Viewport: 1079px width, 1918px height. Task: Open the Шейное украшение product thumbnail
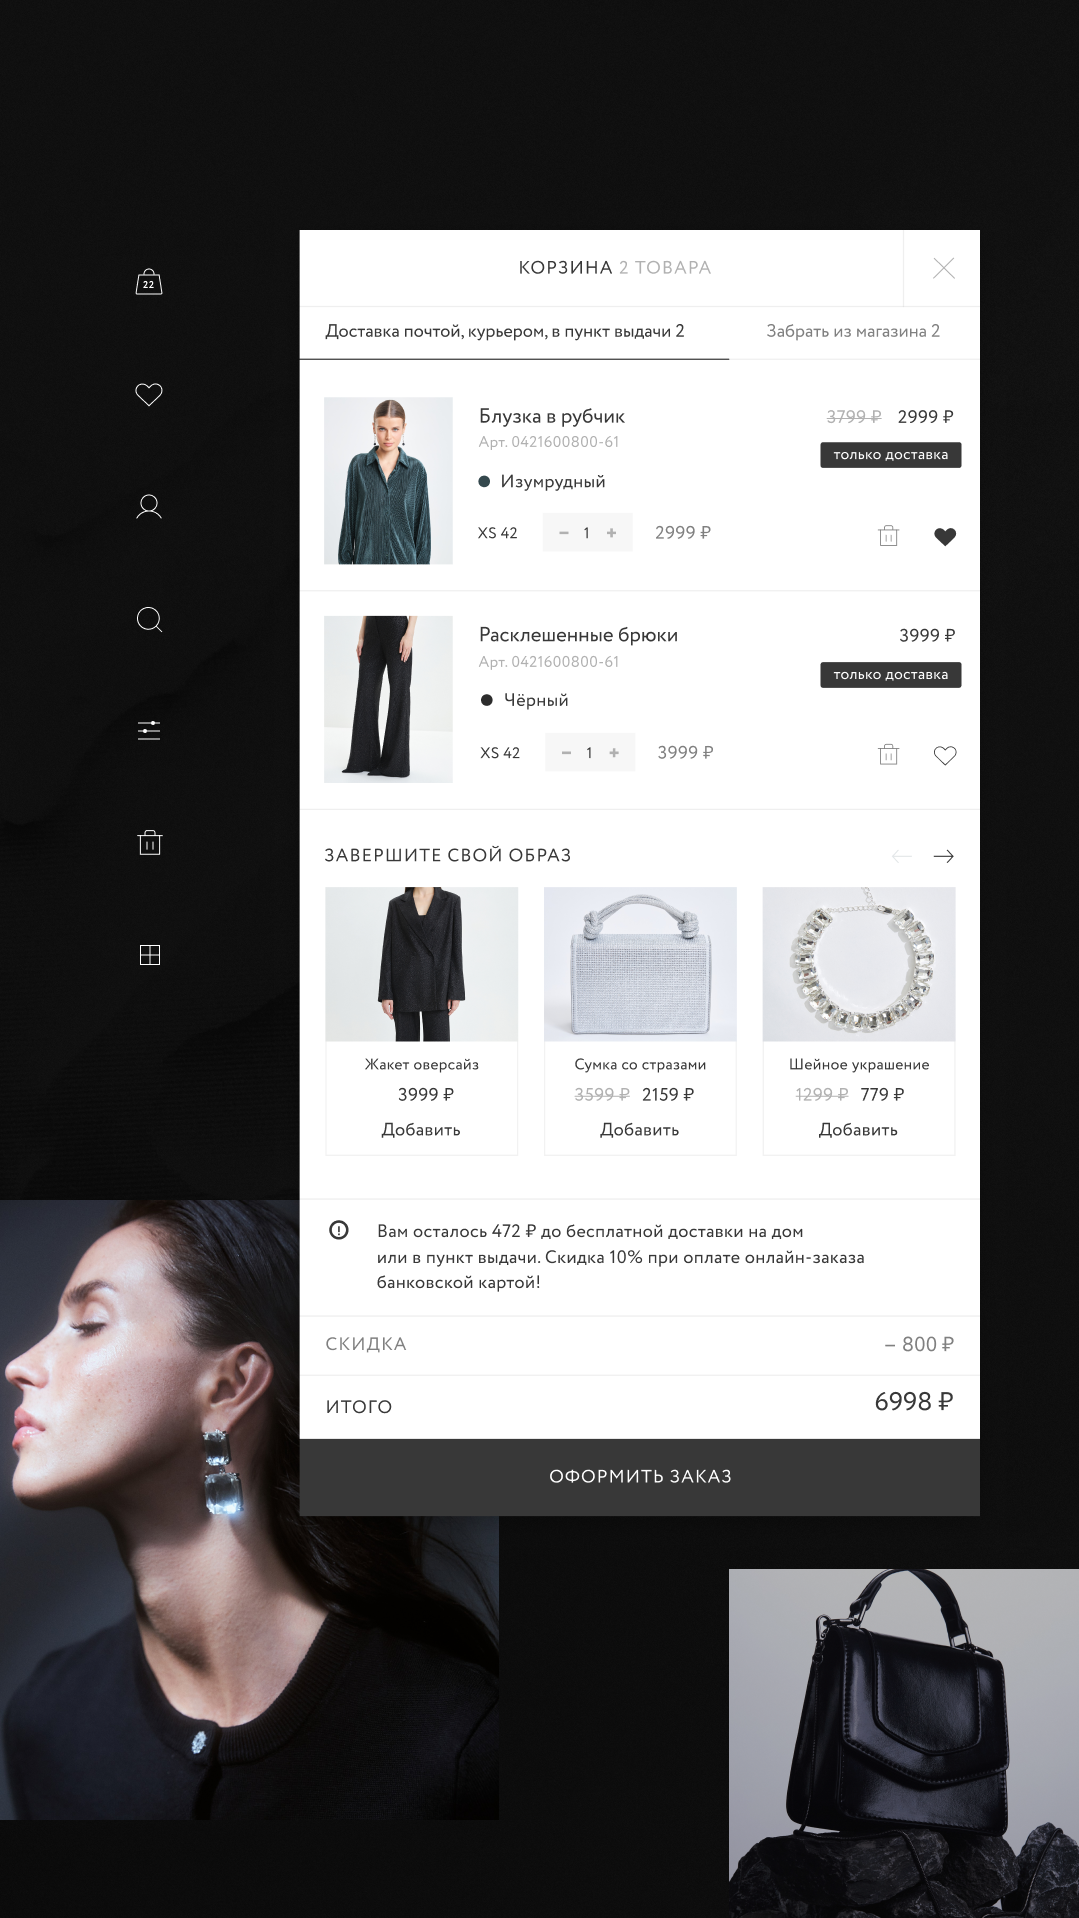tap(859, 964)
